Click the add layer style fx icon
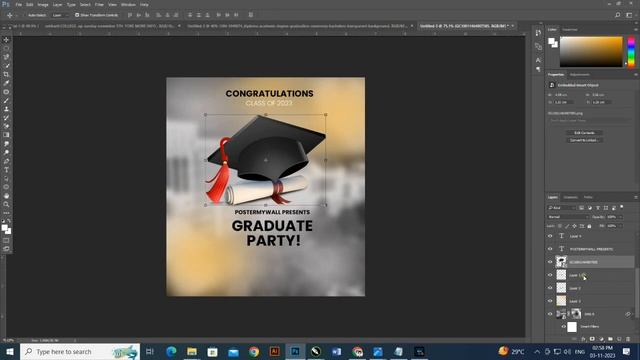Viewport: 640px width, 360px height. [x=583, y=339]
